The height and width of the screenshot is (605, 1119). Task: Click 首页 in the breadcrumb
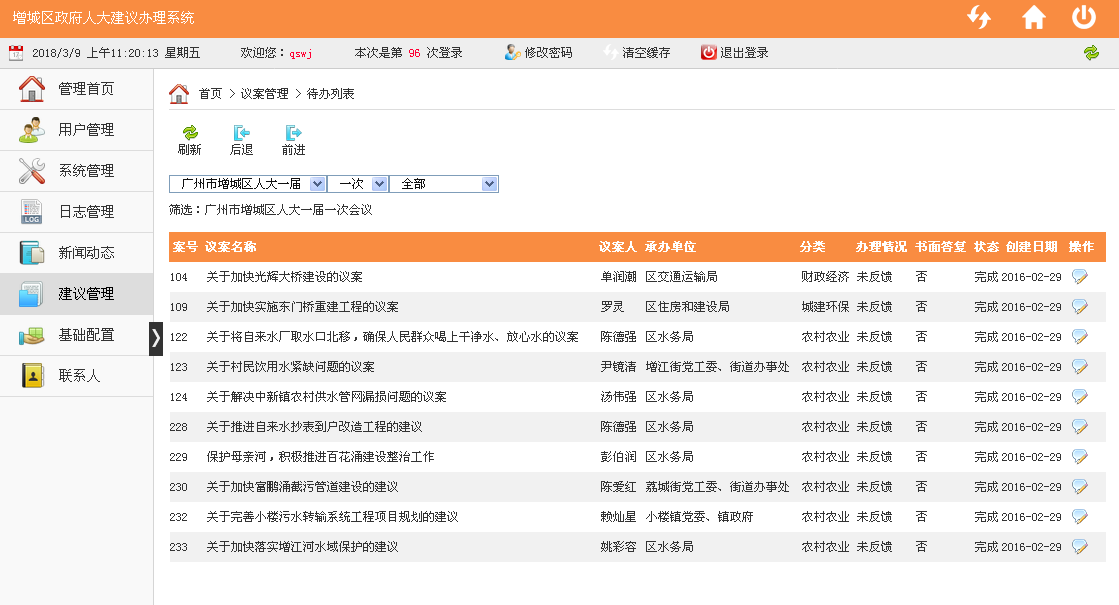coord(211,94)
